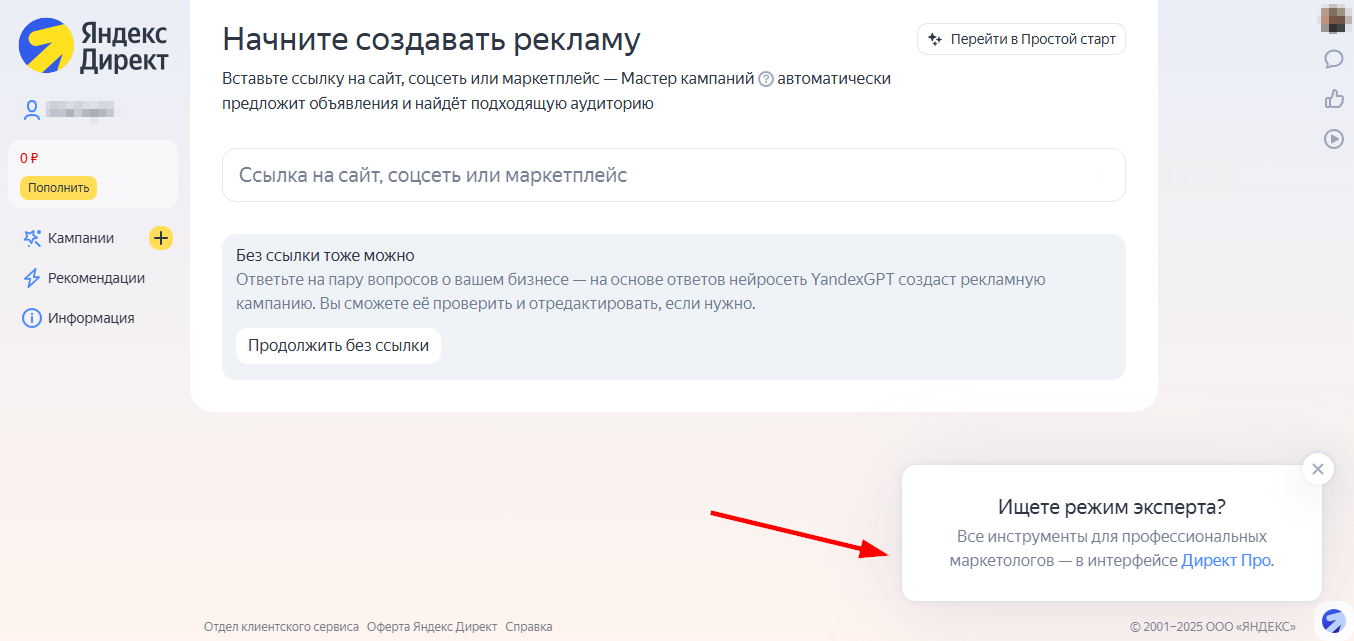This screenshot has height=641, width=1354.
Task: Open the Оферта Яндекс Директ link
Action: (432, 627)
